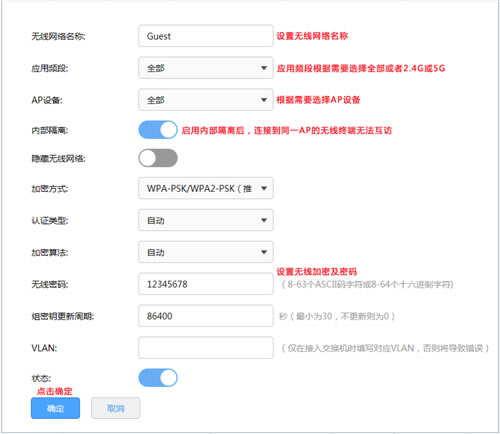500x434 pixels.
Task: Open the 应用频段 dropdown
Action: click(206, 68)
